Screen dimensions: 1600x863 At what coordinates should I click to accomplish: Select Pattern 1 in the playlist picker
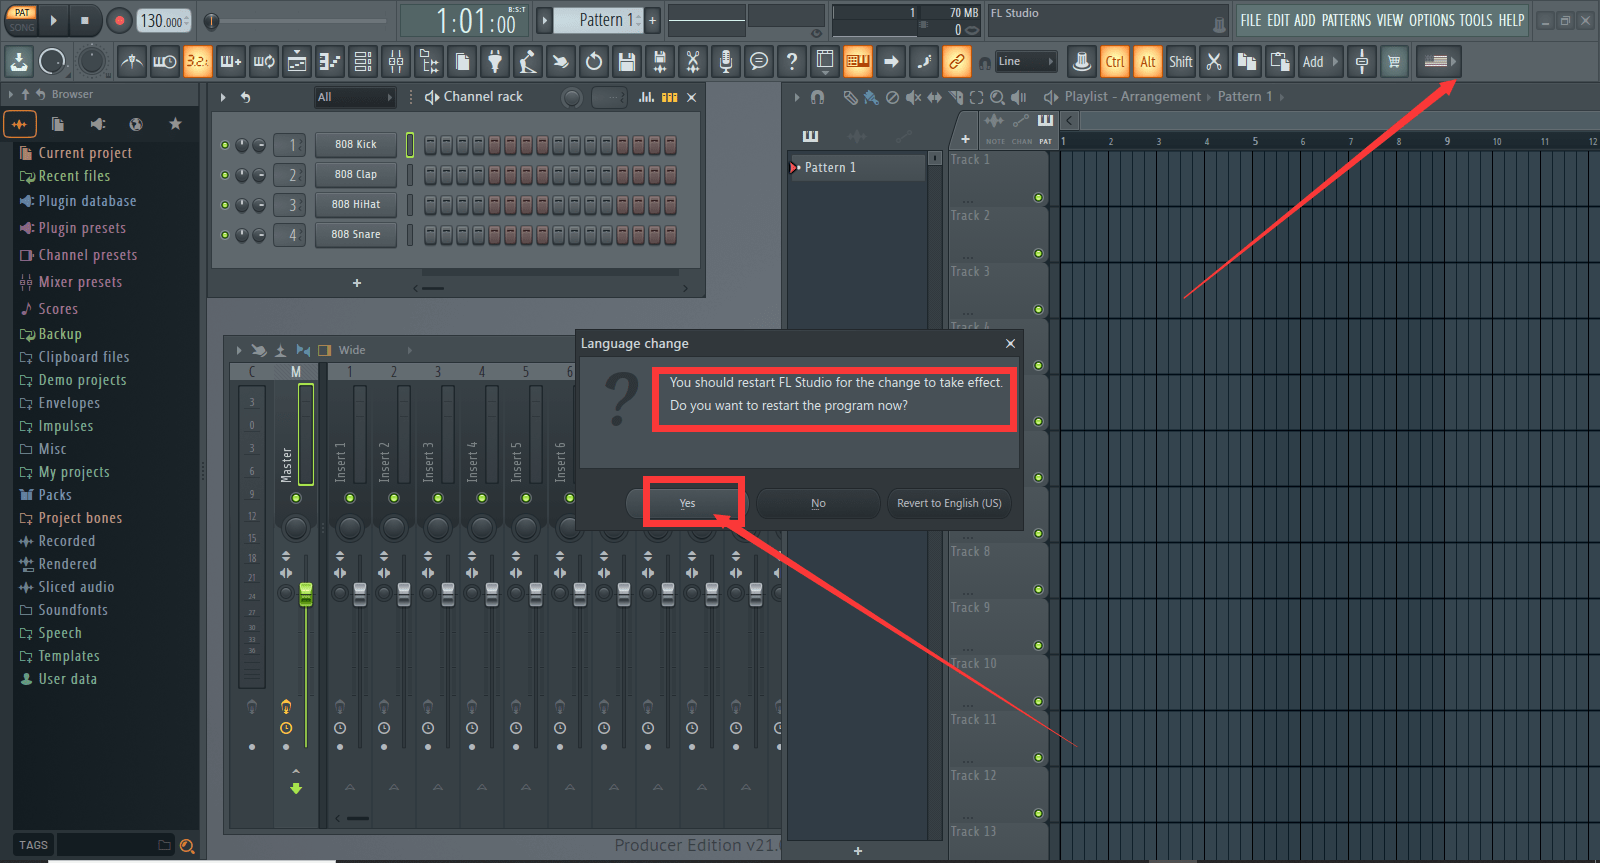(857, 168)
